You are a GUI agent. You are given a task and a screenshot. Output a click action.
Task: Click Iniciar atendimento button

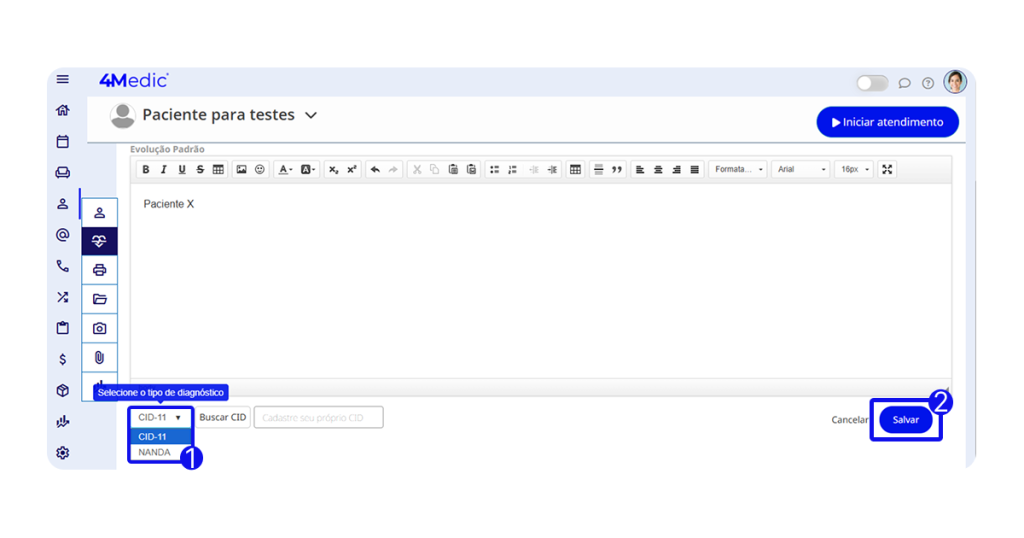click(887, 122)
